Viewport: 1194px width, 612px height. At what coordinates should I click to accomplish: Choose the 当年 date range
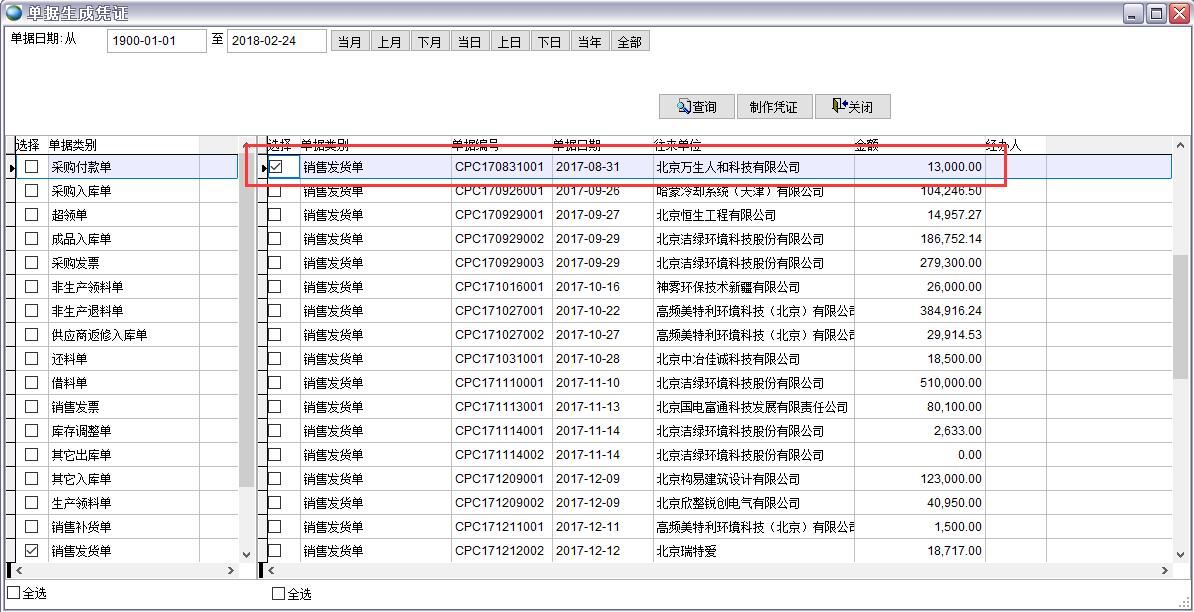590,42
